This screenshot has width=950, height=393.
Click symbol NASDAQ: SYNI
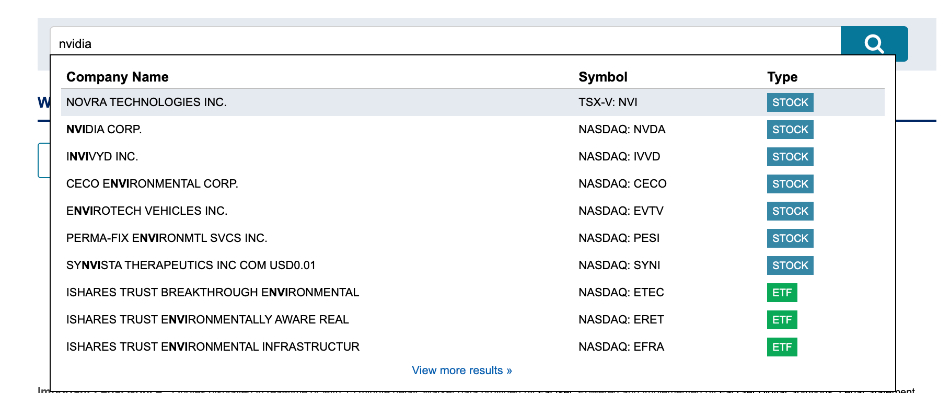619,265
